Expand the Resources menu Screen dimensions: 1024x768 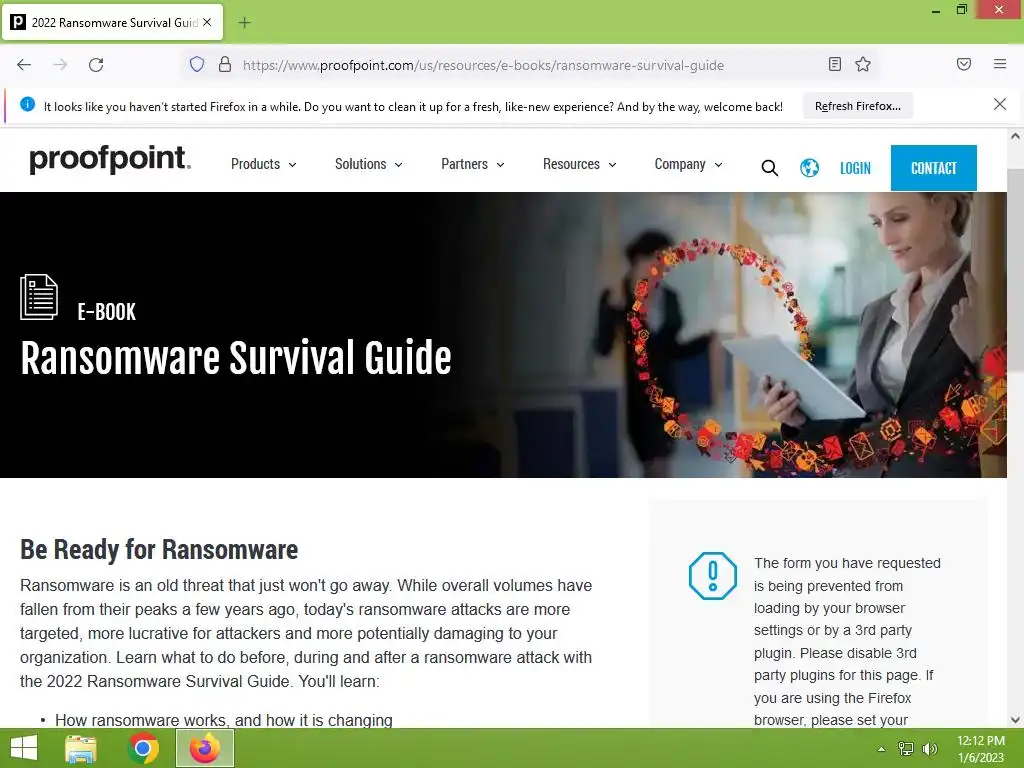(x=579, y=164)
